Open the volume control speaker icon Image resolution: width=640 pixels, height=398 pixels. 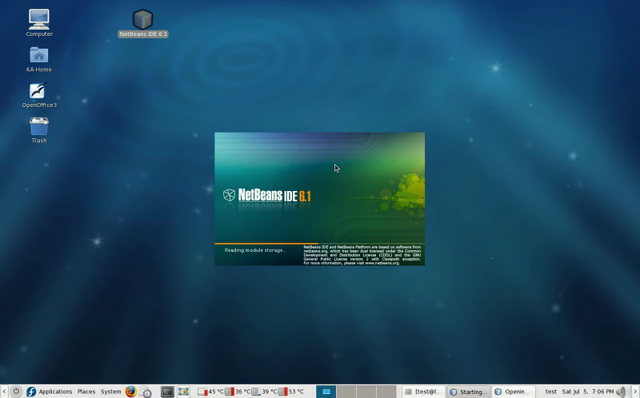(x=621, y=391)
